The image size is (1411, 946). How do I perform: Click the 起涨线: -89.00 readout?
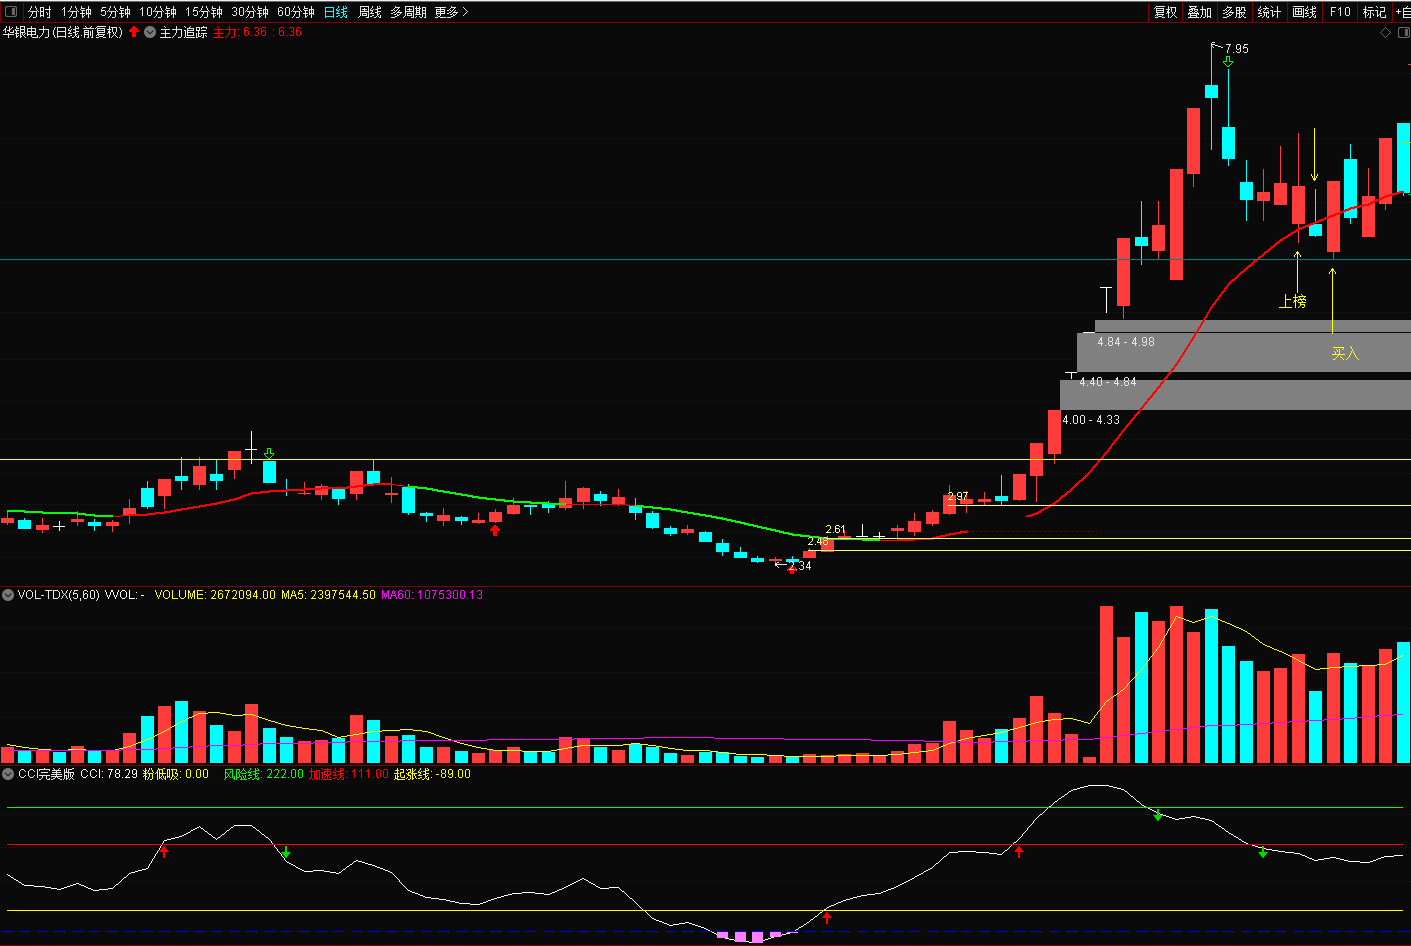432,773
